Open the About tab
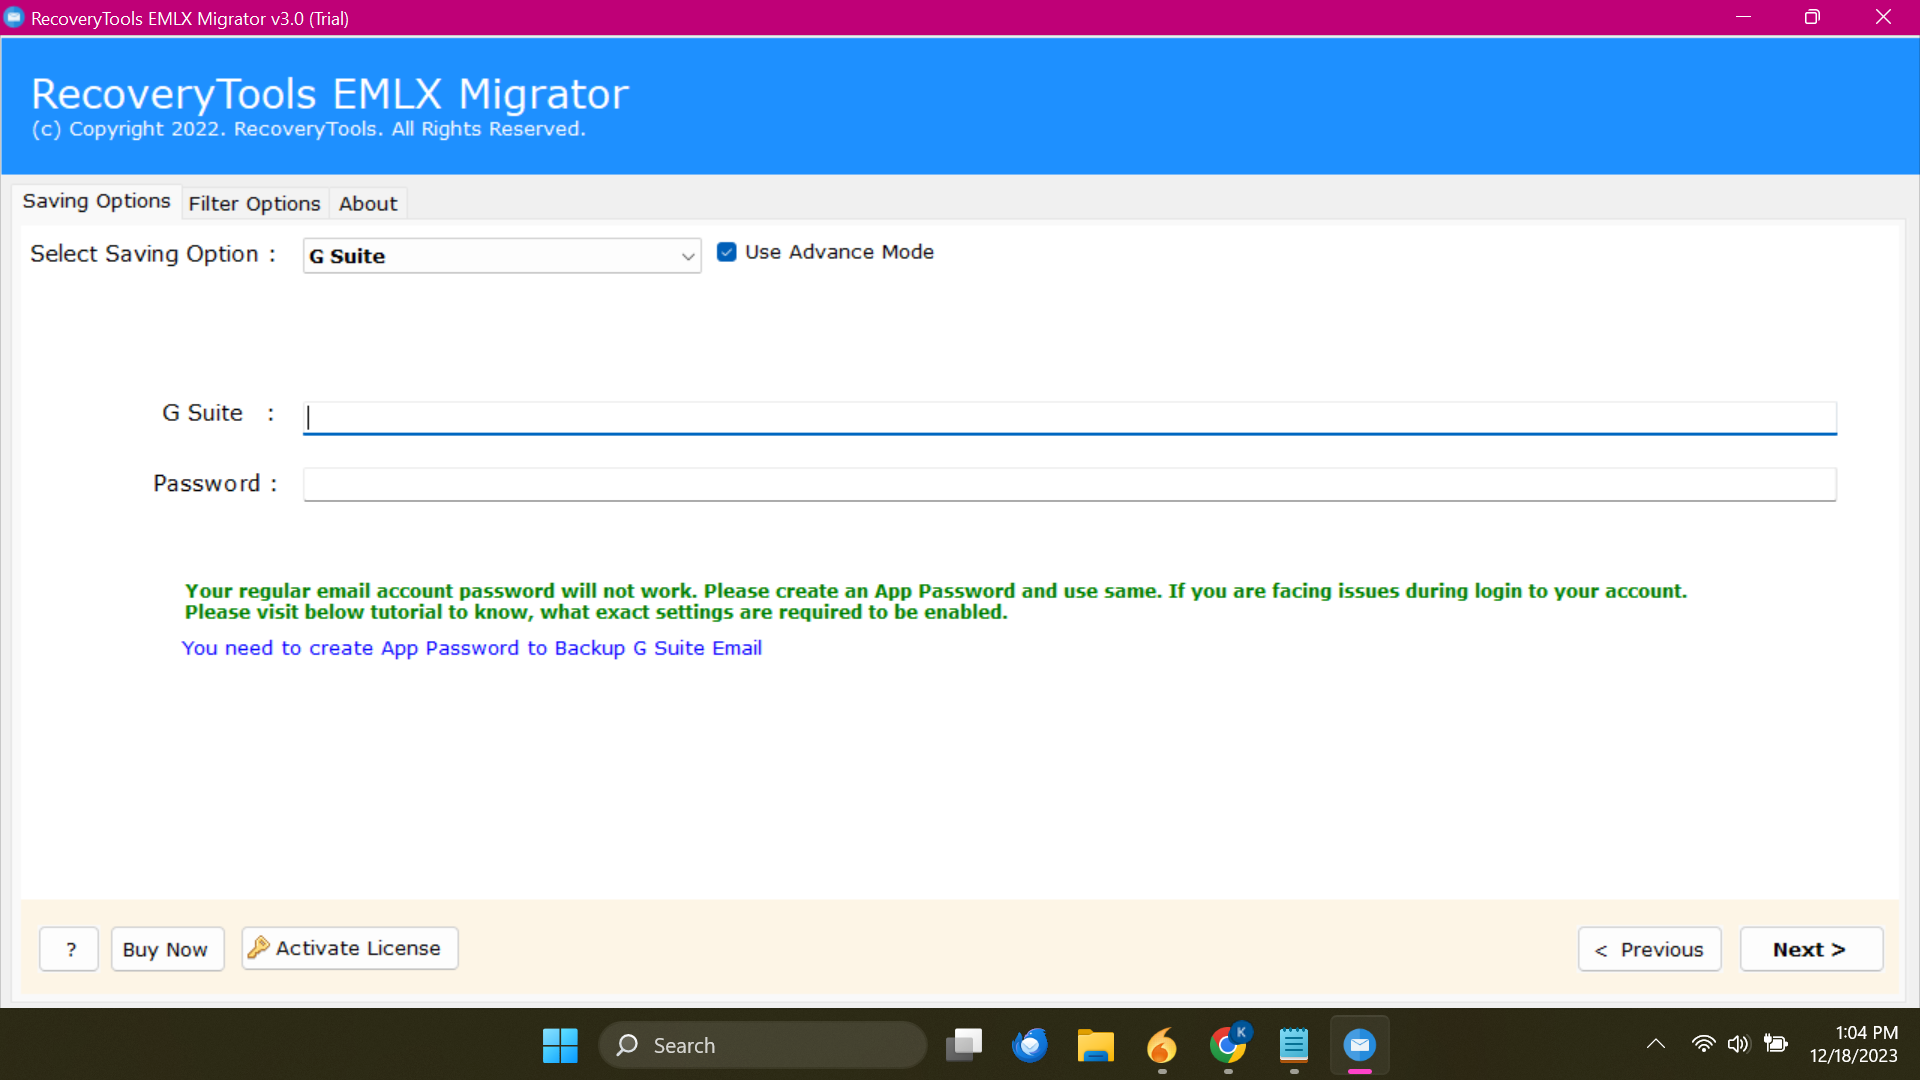The image size is (1920, 1080). [x=368, y=204]
